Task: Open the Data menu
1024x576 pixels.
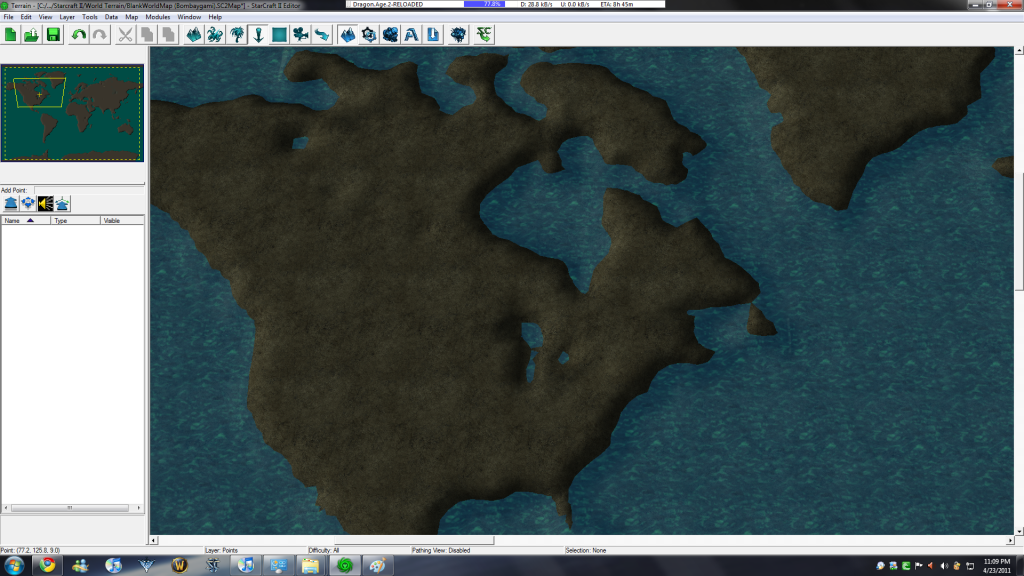Action: click(x=112, y=17)
